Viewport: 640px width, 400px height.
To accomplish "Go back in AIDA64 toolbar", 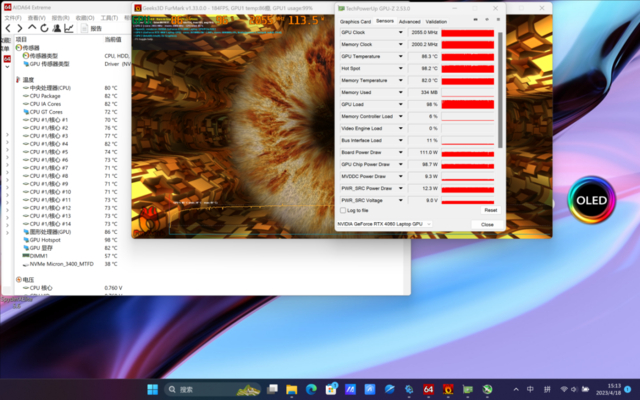I will (x=8, y=28).
